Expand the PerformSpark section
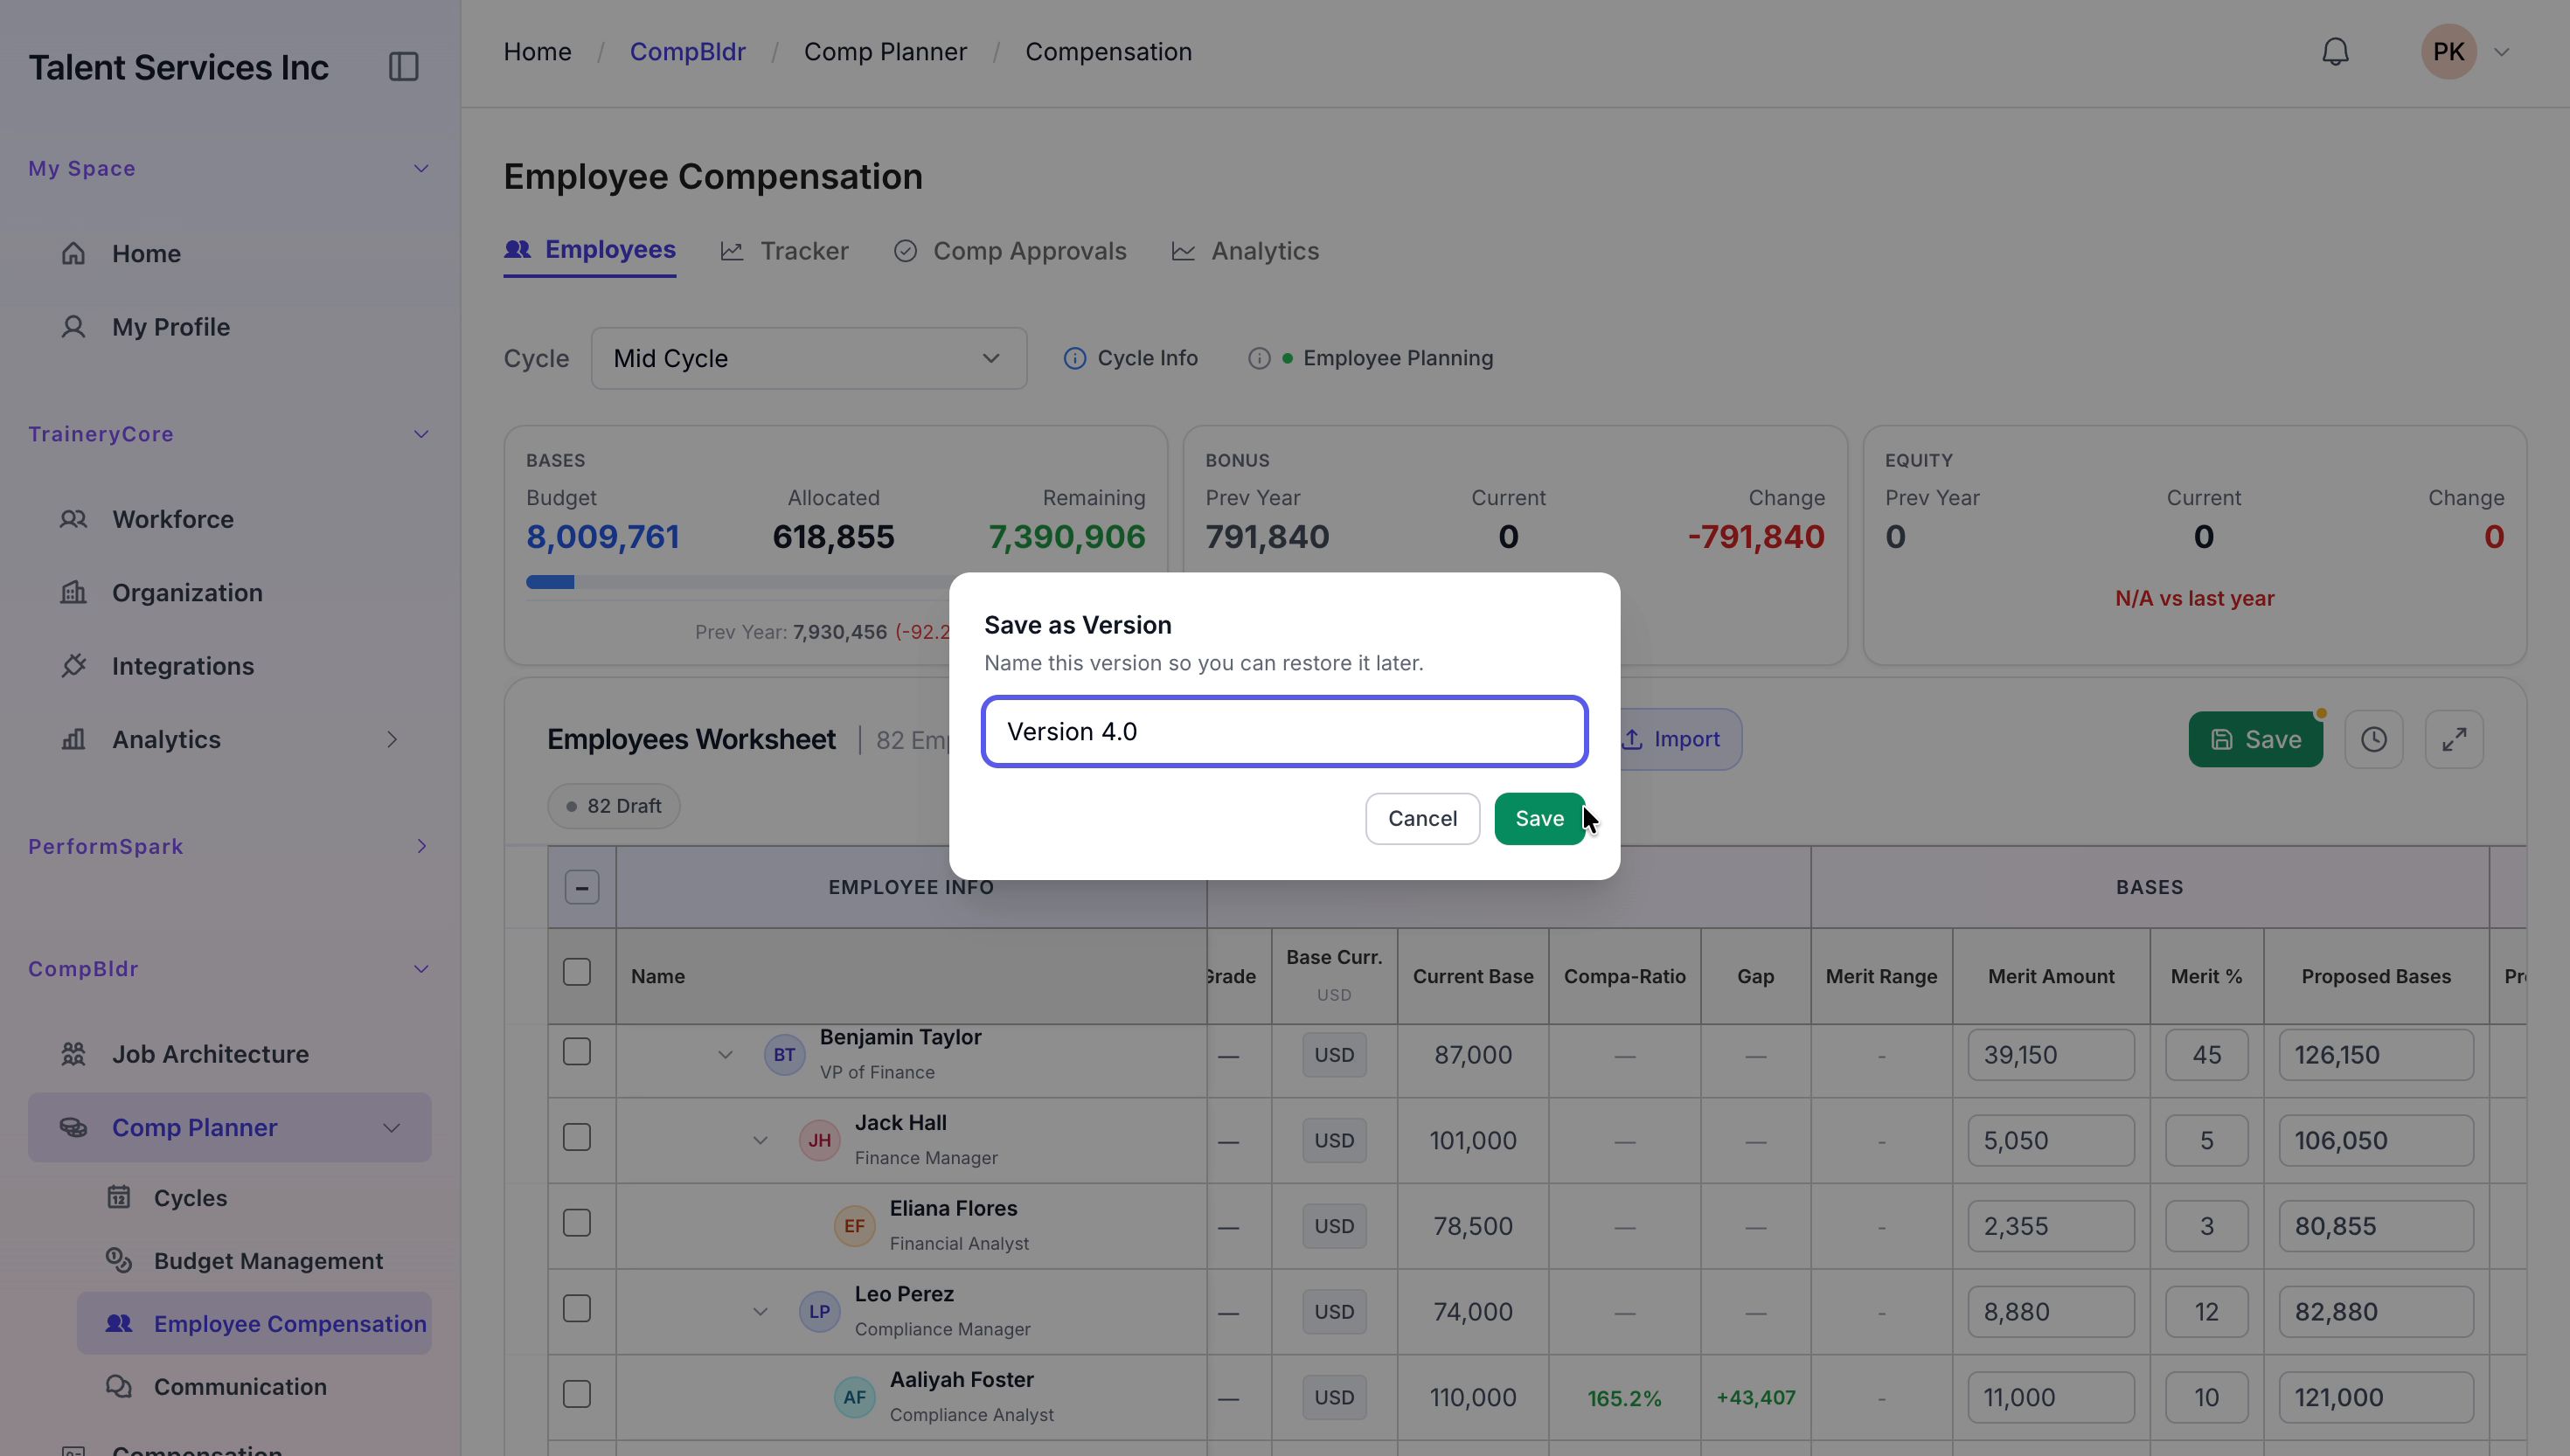Viewport: 2570px width, 1456px height. [421, 846]
